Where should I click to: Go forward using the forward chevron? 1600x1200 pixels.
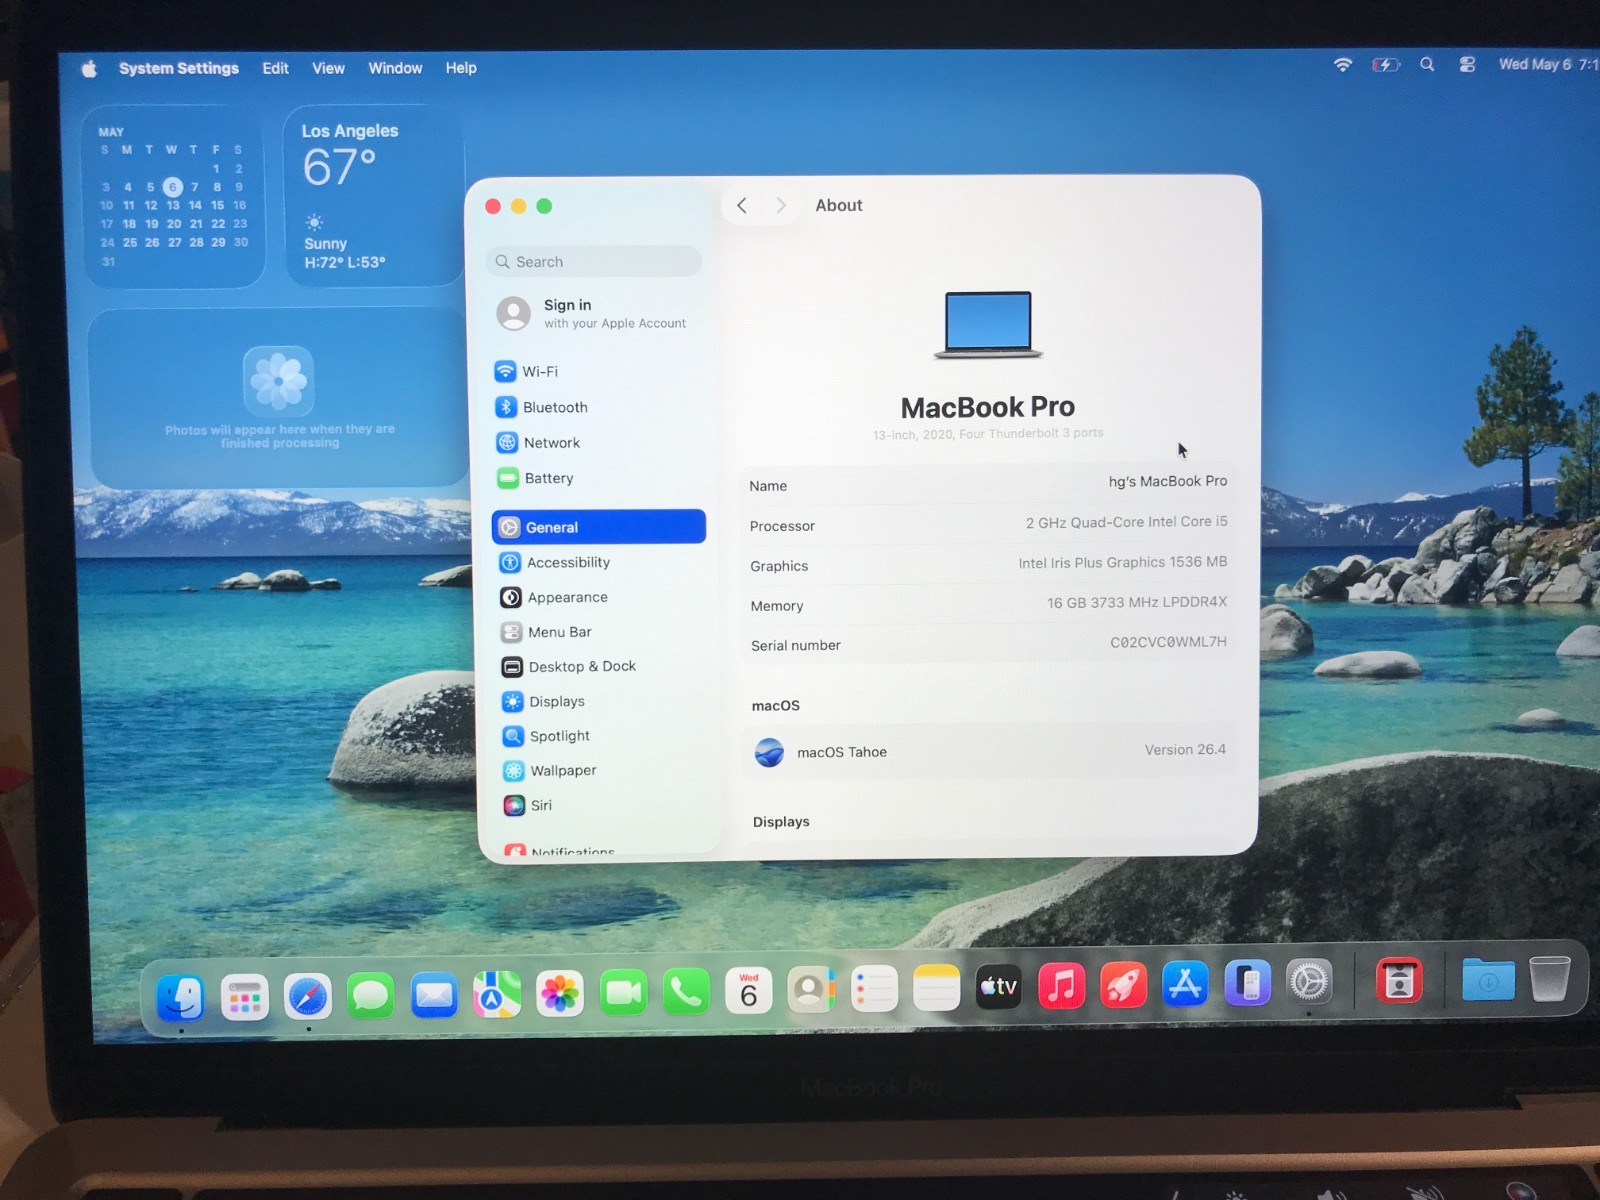(781, 205)
